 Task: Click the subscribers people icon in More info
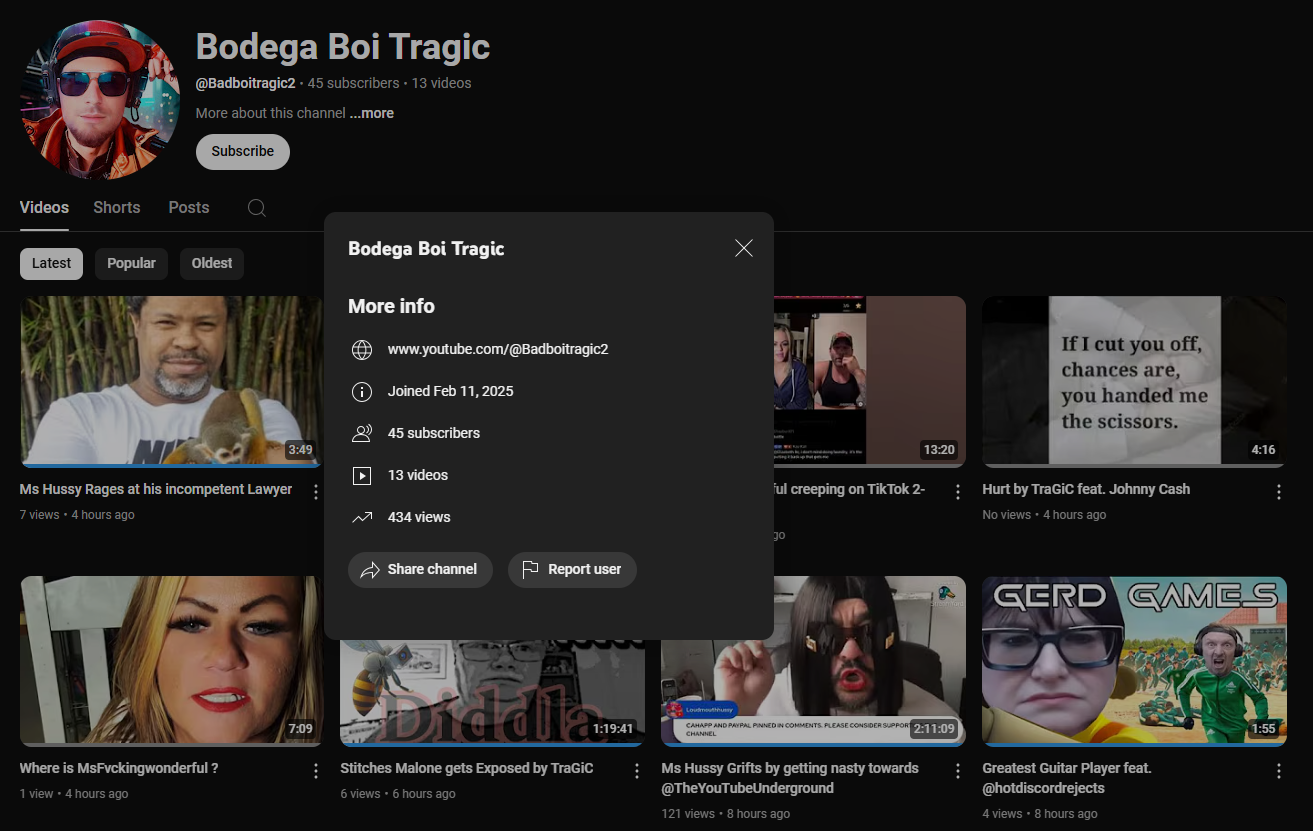[362, 433]
